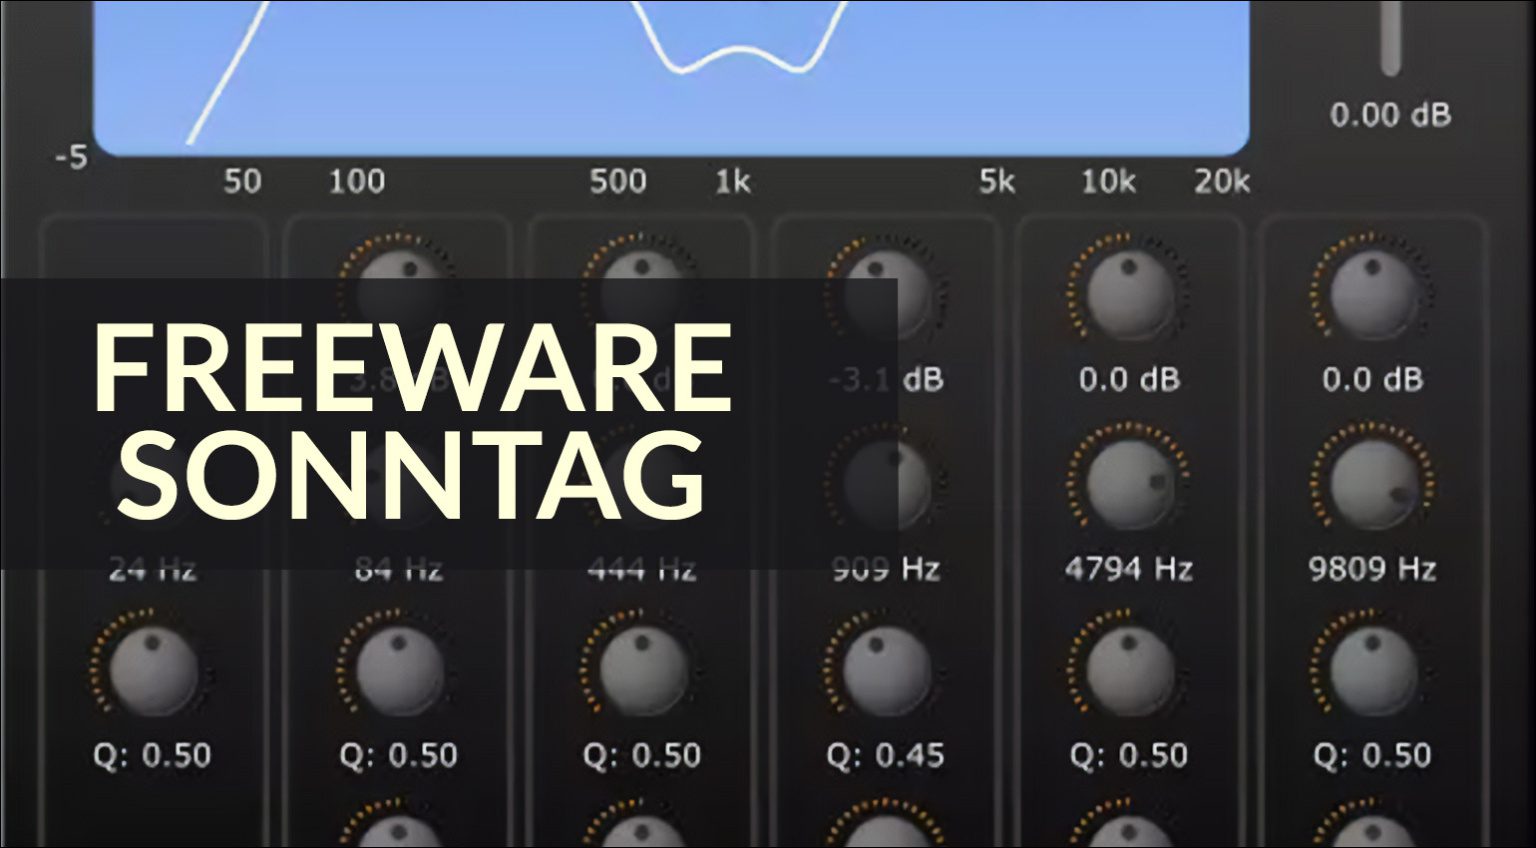Click the -5 dB scale label

coord(72,157)
